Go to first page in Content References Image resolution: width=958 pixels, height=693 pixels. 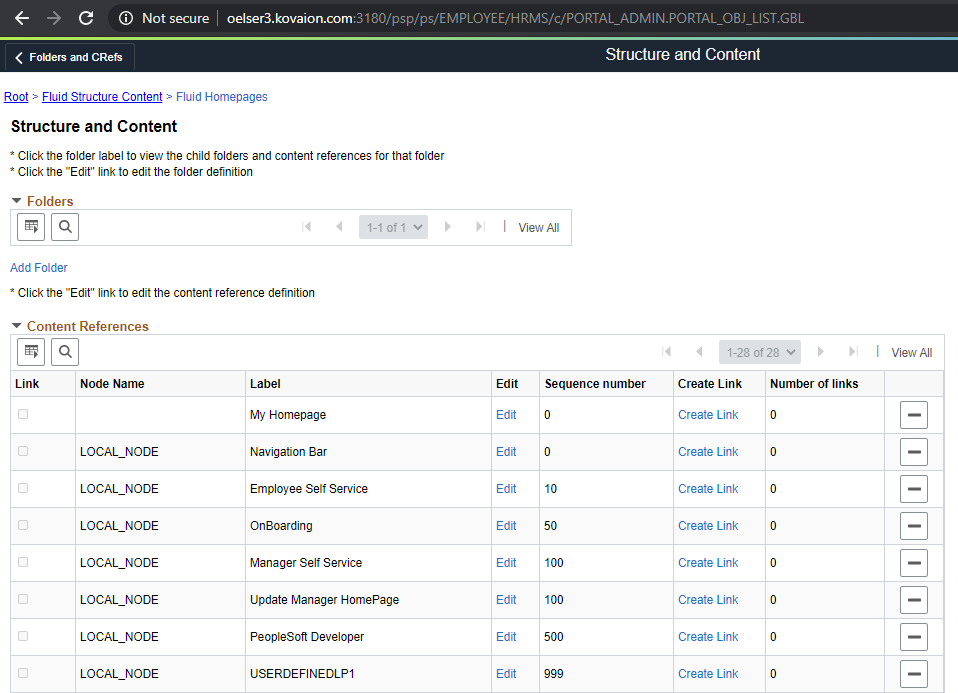[x=667, y=351]
